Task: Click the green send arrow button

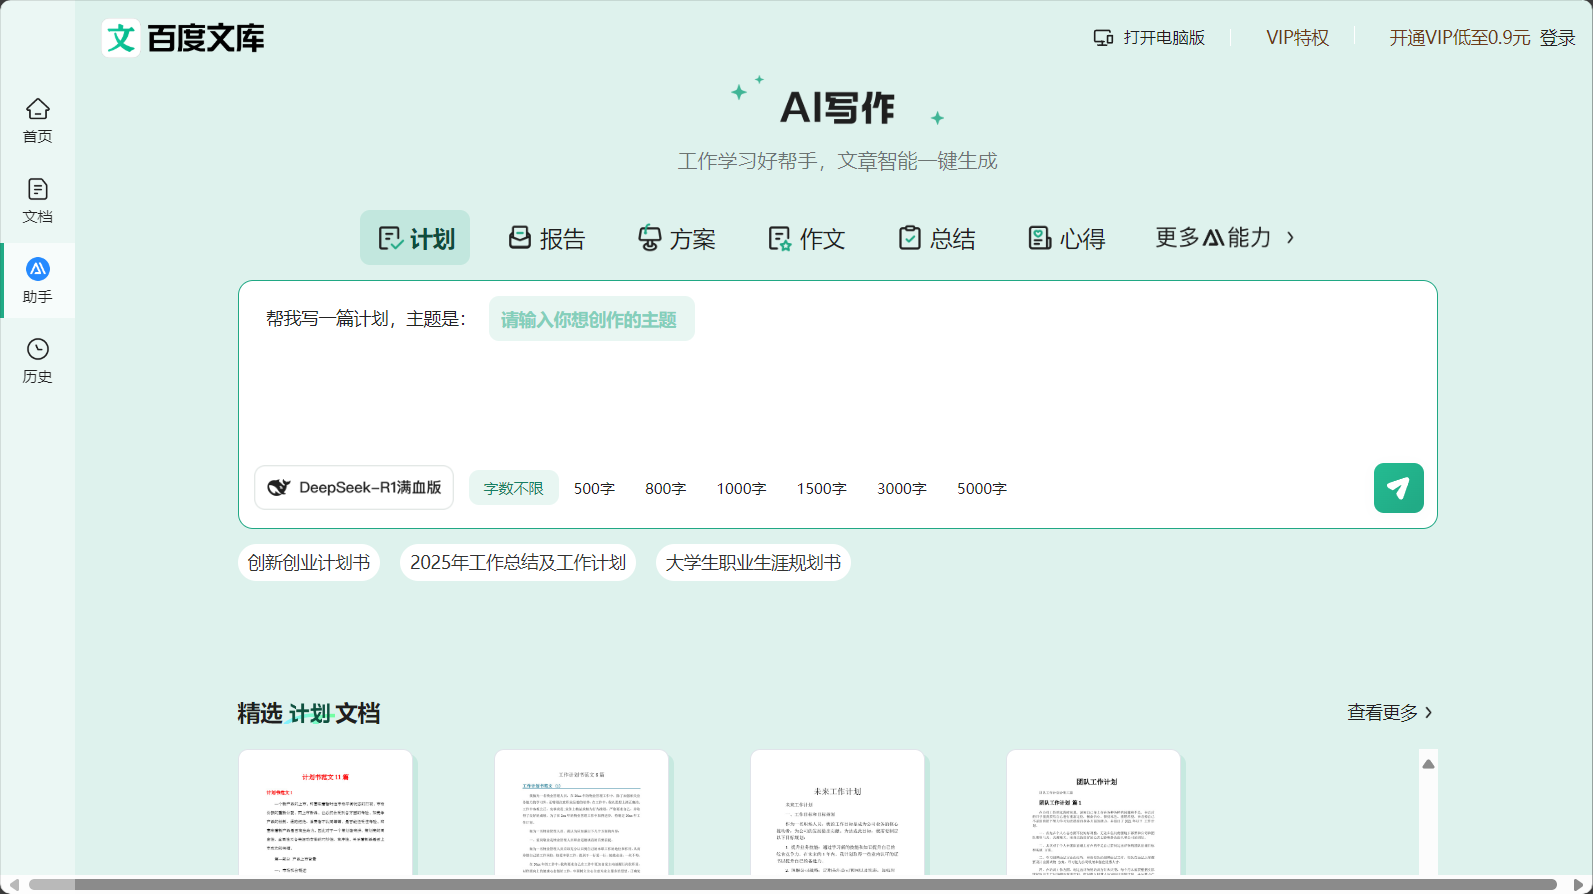Action: 1398,488
